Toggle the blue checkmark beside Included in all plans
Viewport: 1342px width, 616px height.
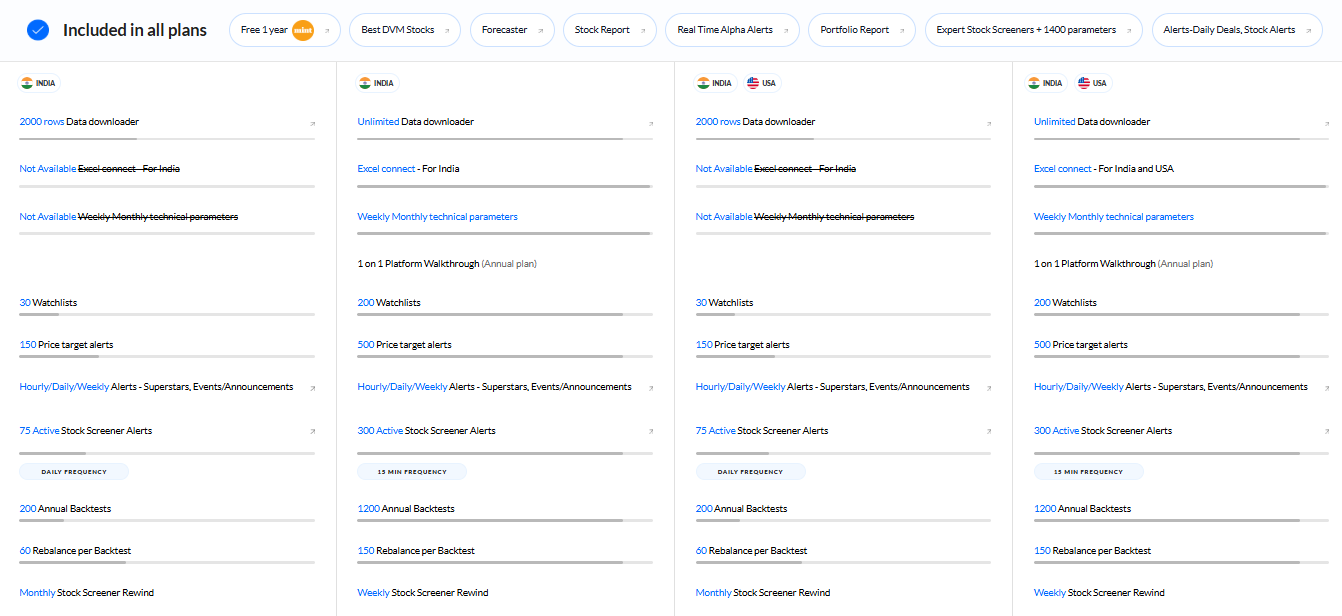click(38, 30)
